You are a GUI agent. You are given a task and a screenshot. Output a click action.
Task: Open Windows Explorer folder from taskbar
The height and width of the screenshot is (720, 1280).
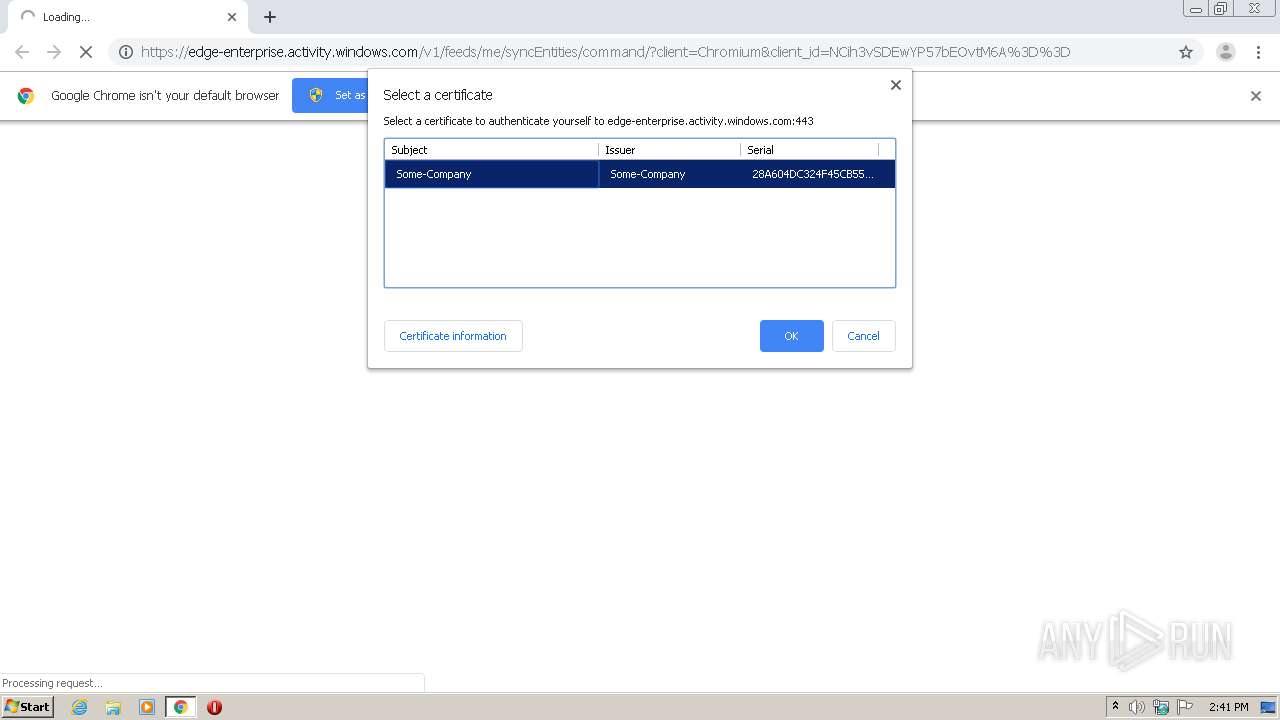(113, 707)
